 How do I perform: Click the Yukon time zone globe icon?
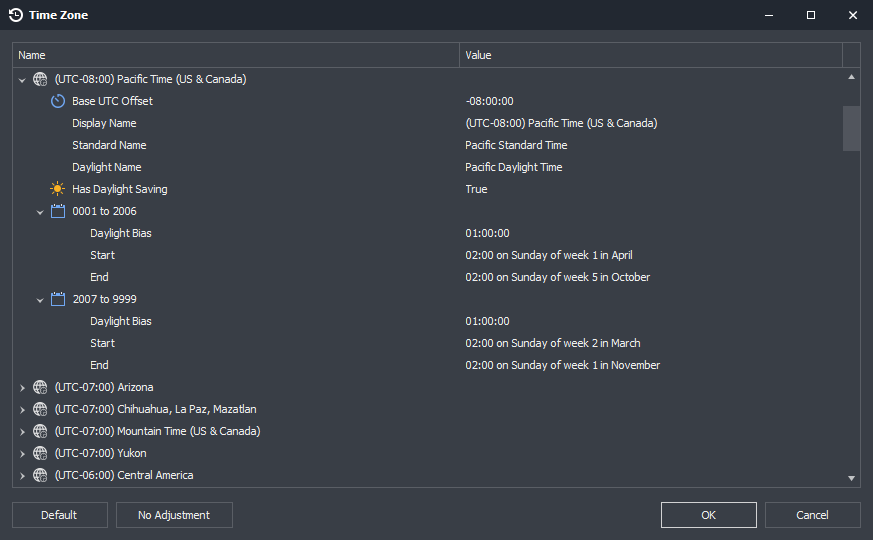(x=40, y=453)
